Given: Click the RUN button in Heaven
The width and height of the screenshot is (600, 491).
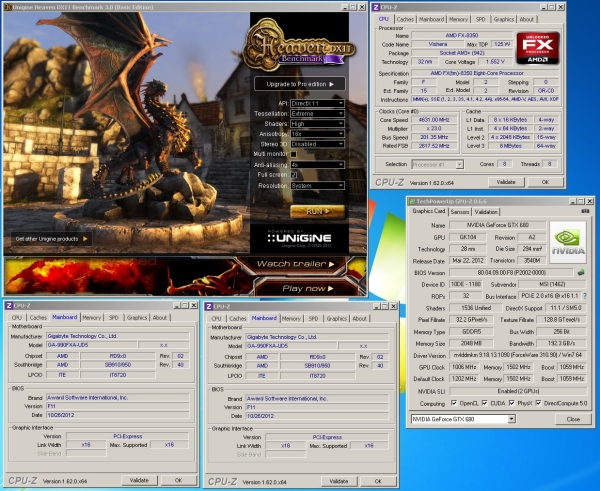Looking at the screenshot, I should tap(318, 211).
